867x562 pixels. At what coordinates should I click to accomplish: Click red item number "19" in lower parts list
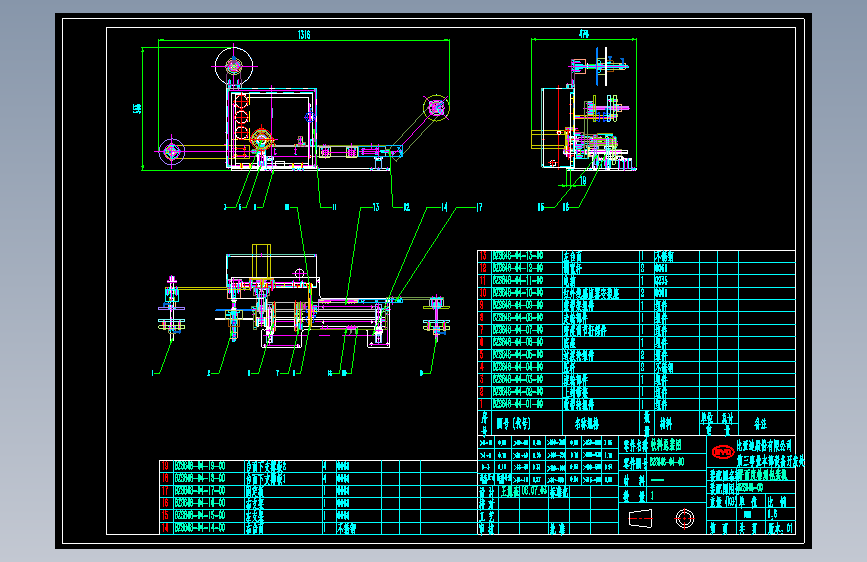165,466
